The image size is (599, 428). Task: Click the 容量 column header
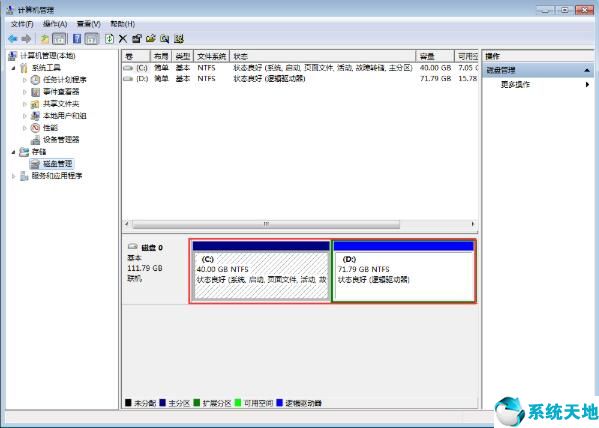tap(435, 56)
